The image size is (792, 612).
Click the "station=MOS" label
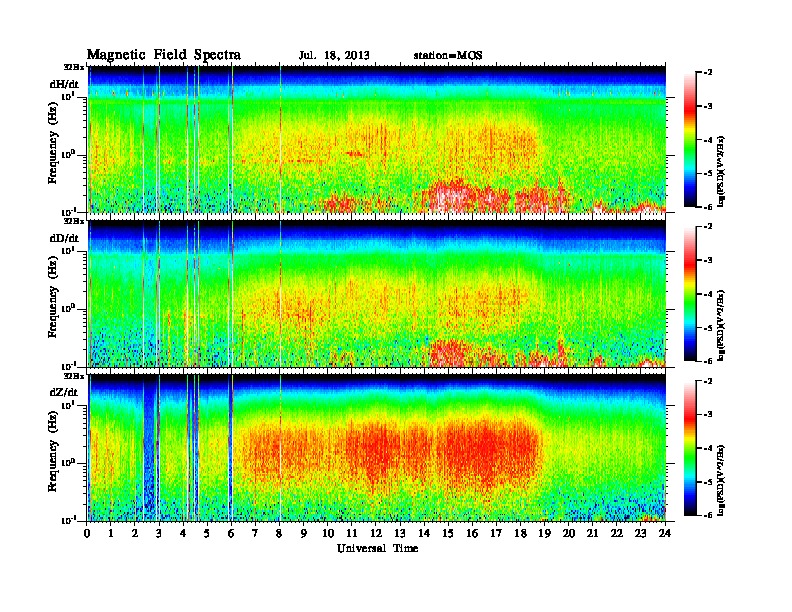click(x=448, y=55)
